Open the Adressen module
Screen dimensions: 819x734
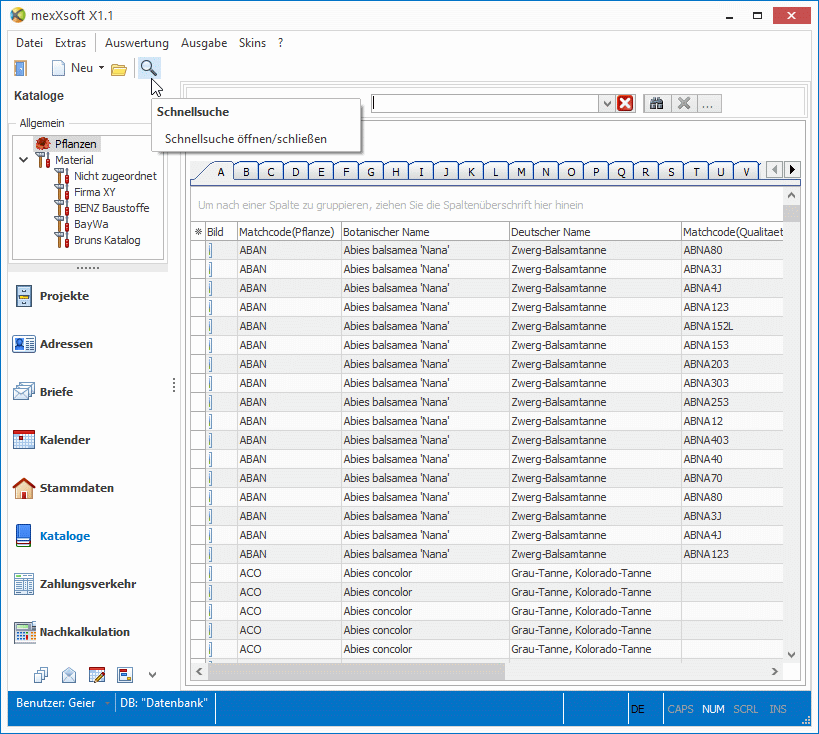pos(53,344)
